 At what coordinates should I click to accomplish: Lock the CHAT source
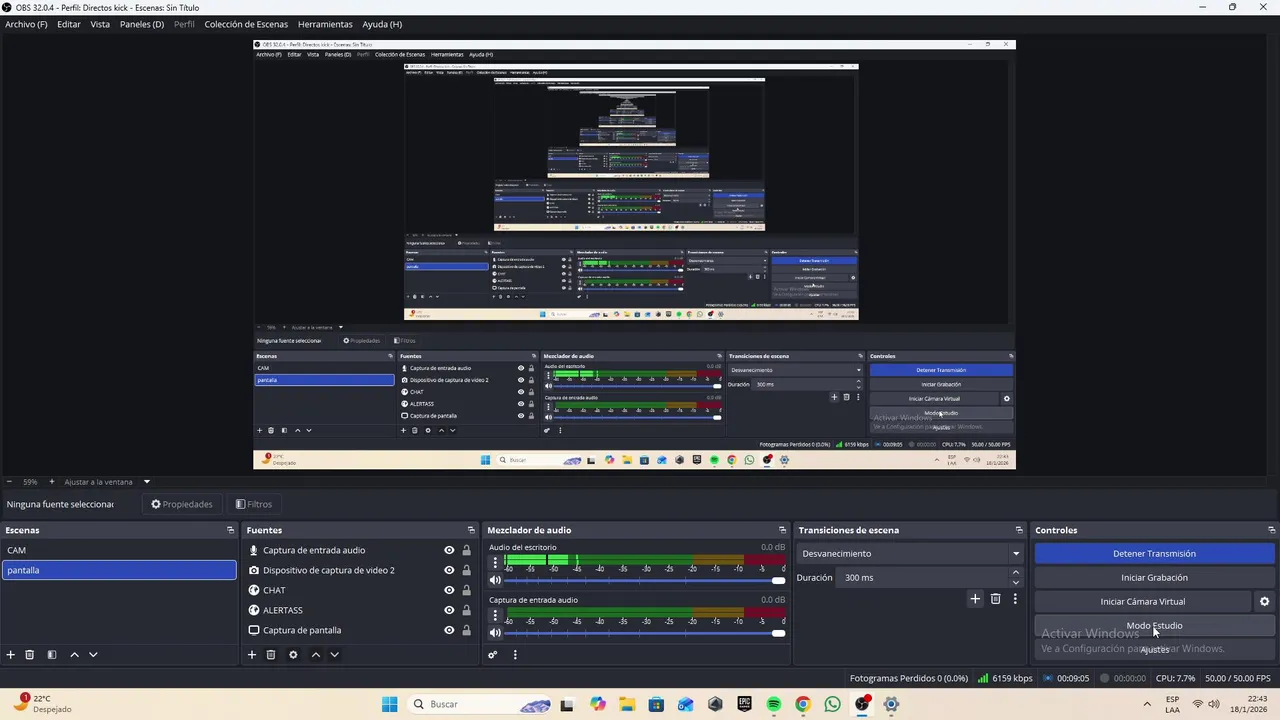[466, 590]
